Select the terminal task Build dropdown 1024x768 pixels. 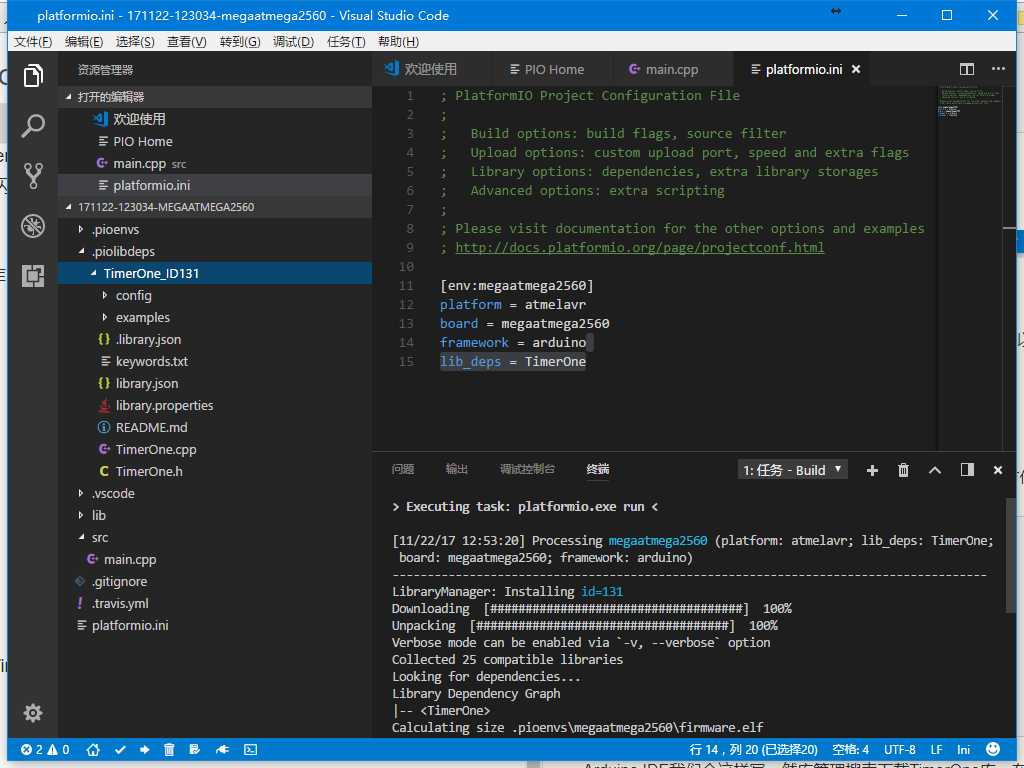pyautogui.click(x=793, y=470)
